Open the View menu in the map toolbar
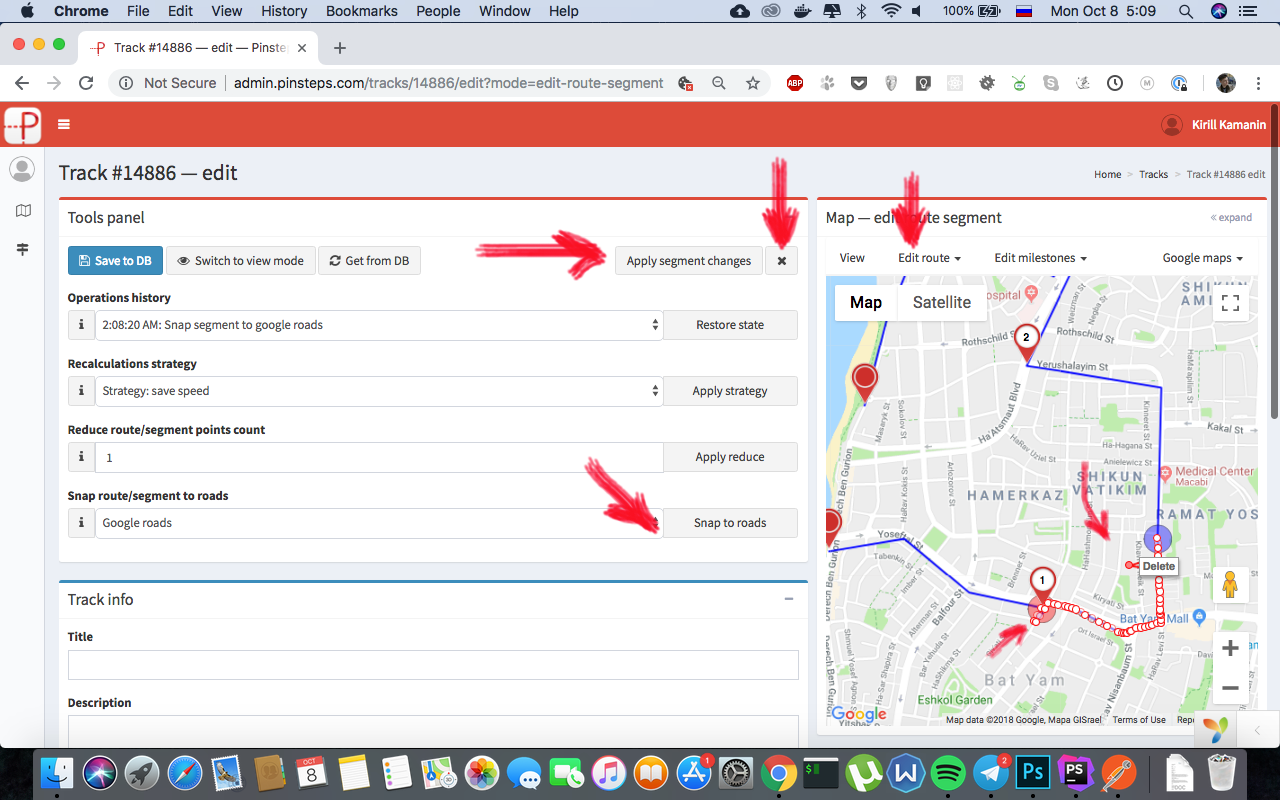 point(852,258)
